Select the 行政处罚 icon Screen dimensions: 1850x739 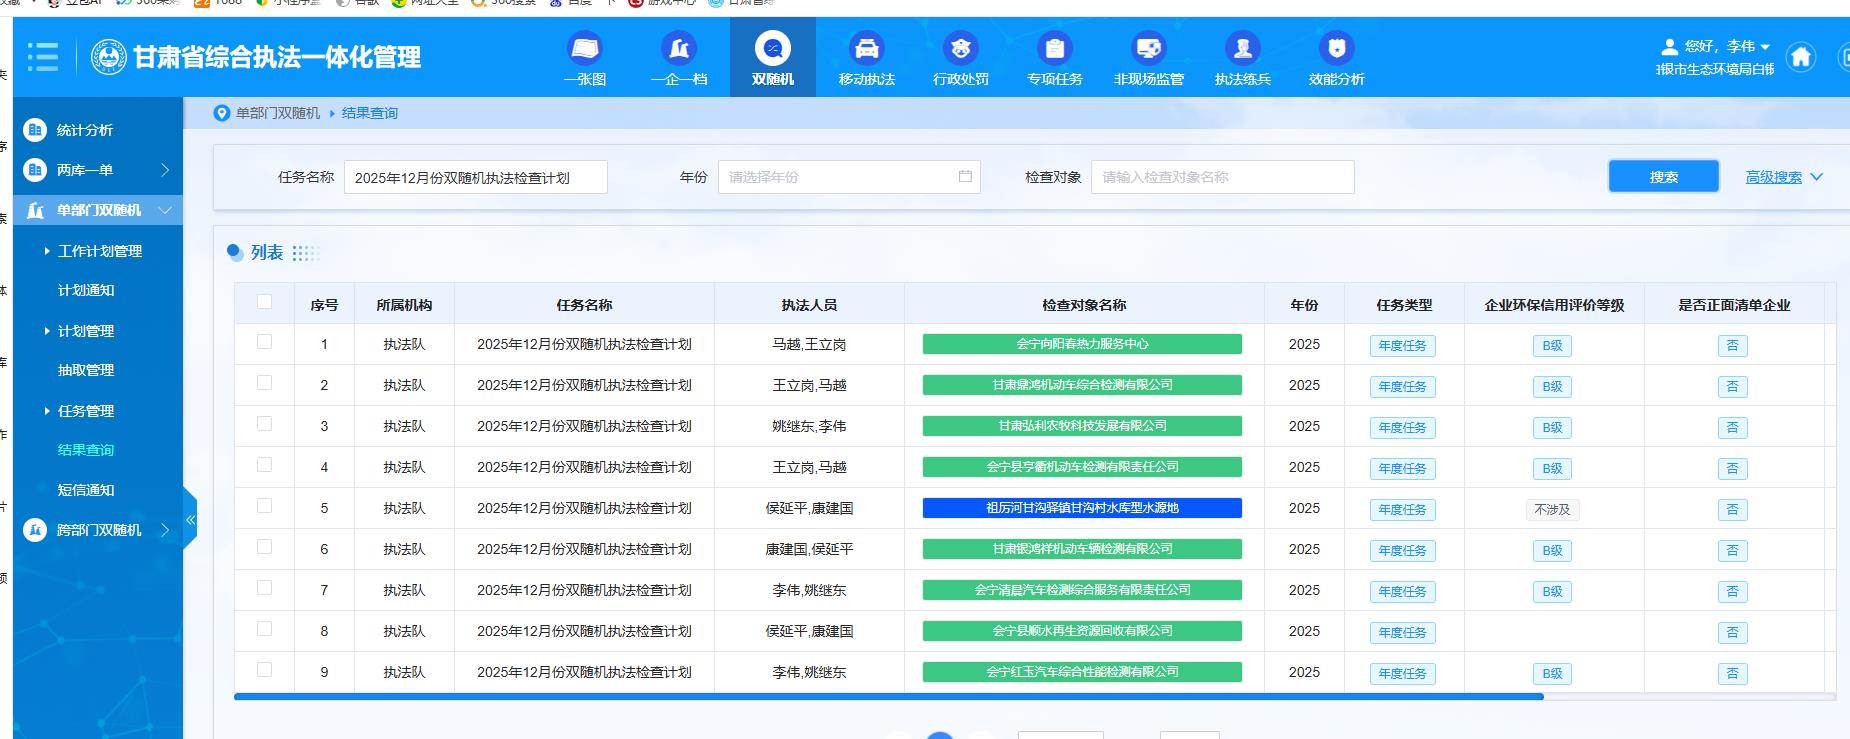[x=960, y=49]
